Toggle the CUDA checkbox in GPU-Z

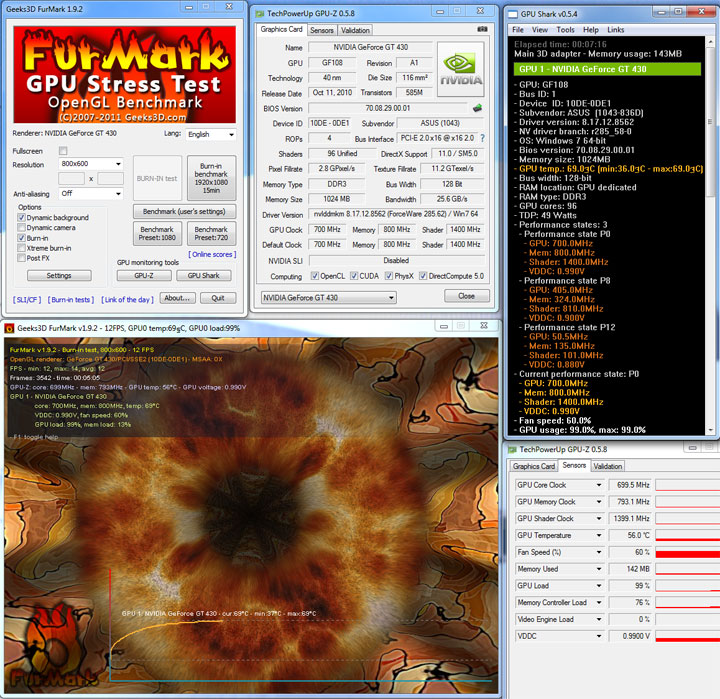354,276
